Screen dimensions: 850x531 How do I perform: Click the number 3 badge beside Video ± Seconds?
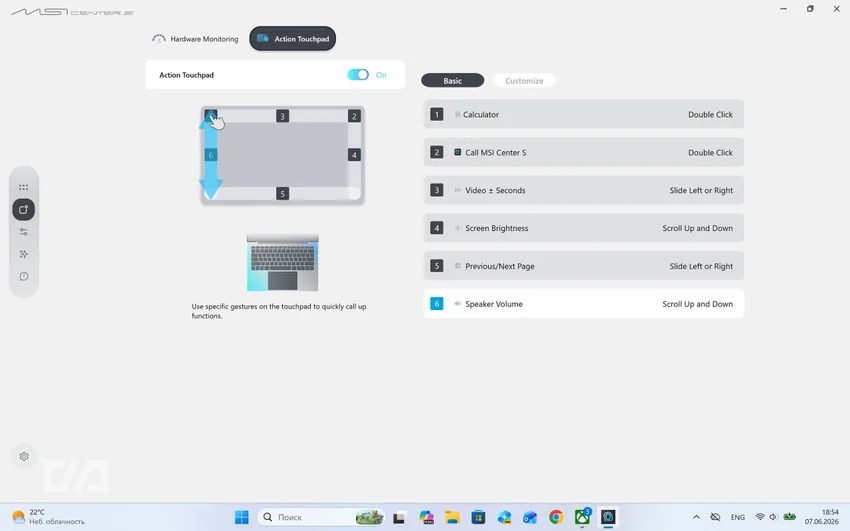click(x=436, y=190)
